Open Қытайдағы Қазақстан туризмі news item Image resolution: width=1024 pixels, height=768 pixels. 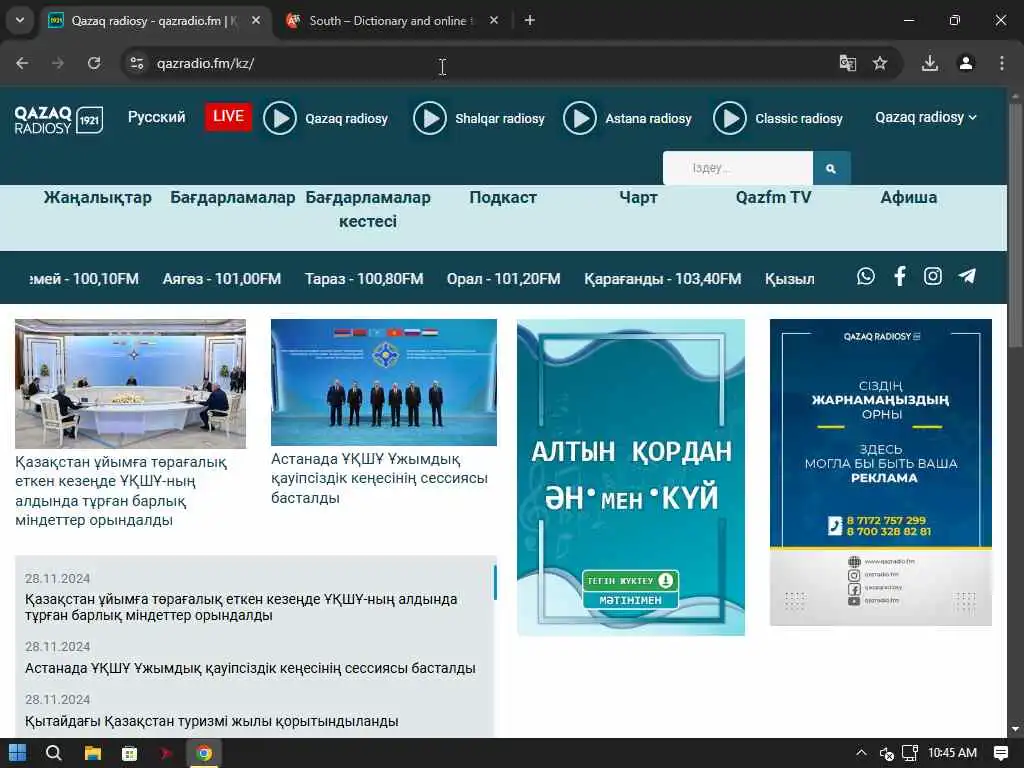(212, 722)
